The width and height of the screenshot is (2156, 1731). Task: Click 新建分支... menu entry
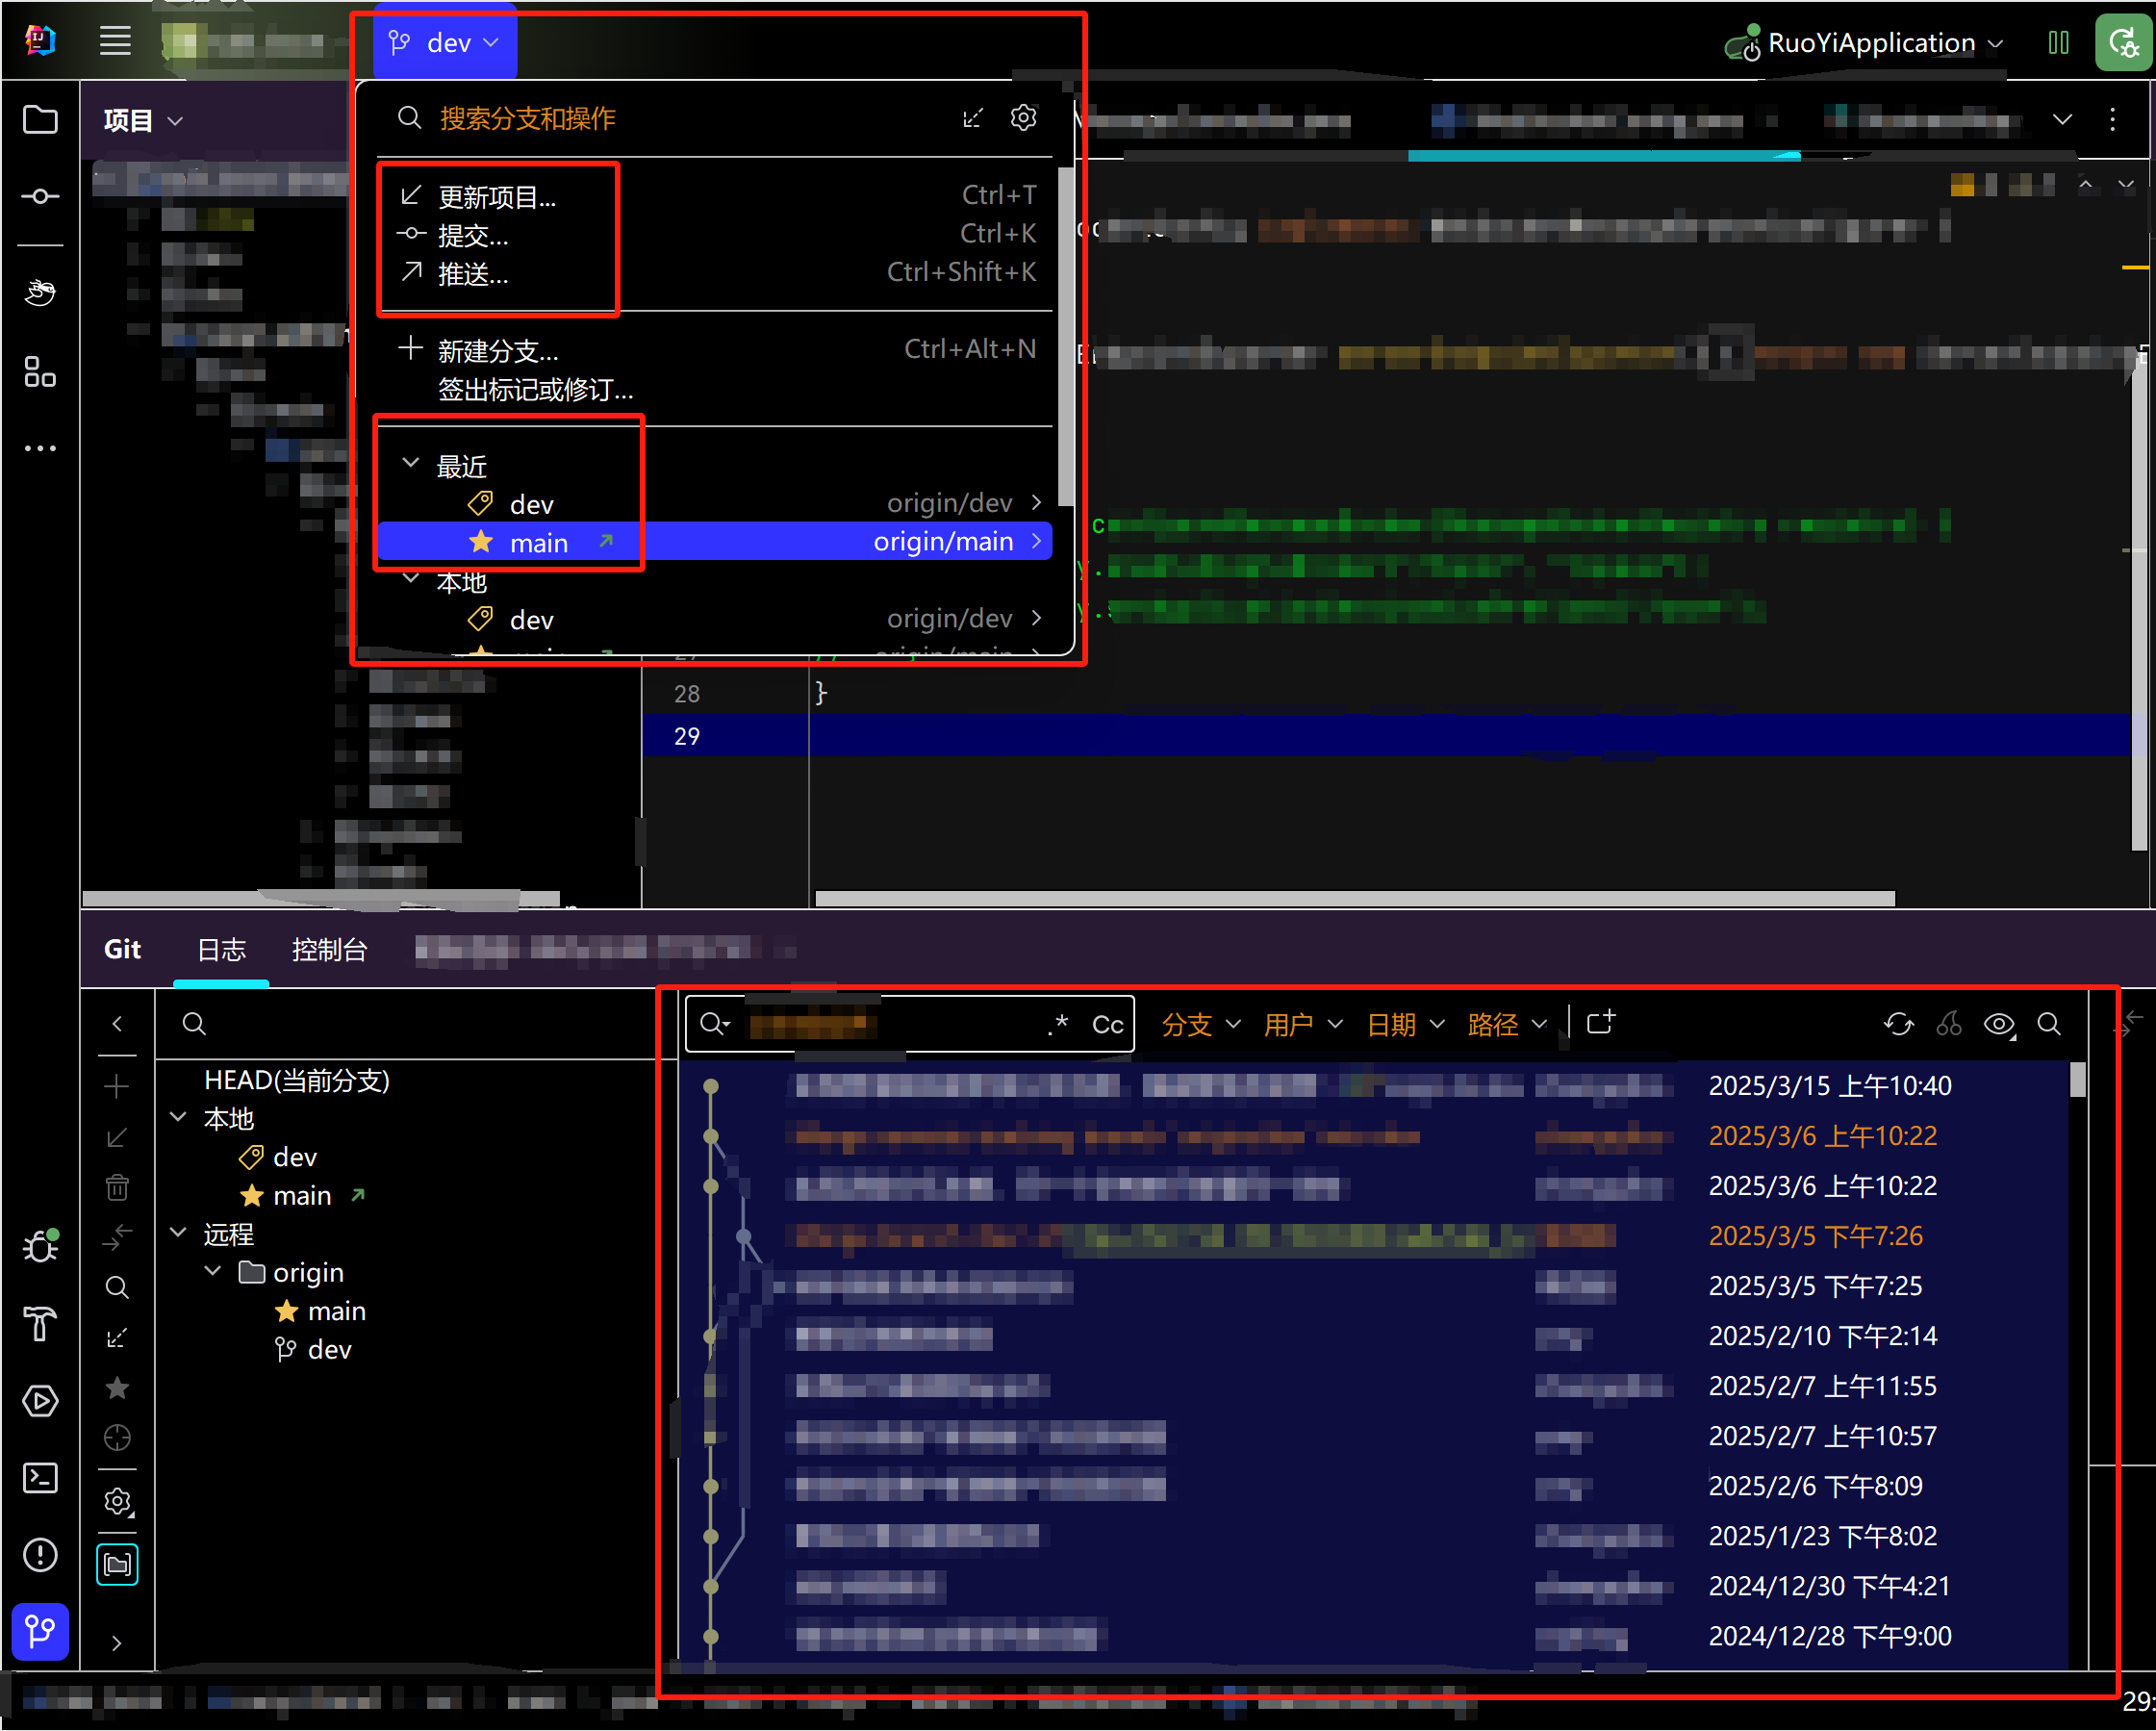tap(498, 351)
